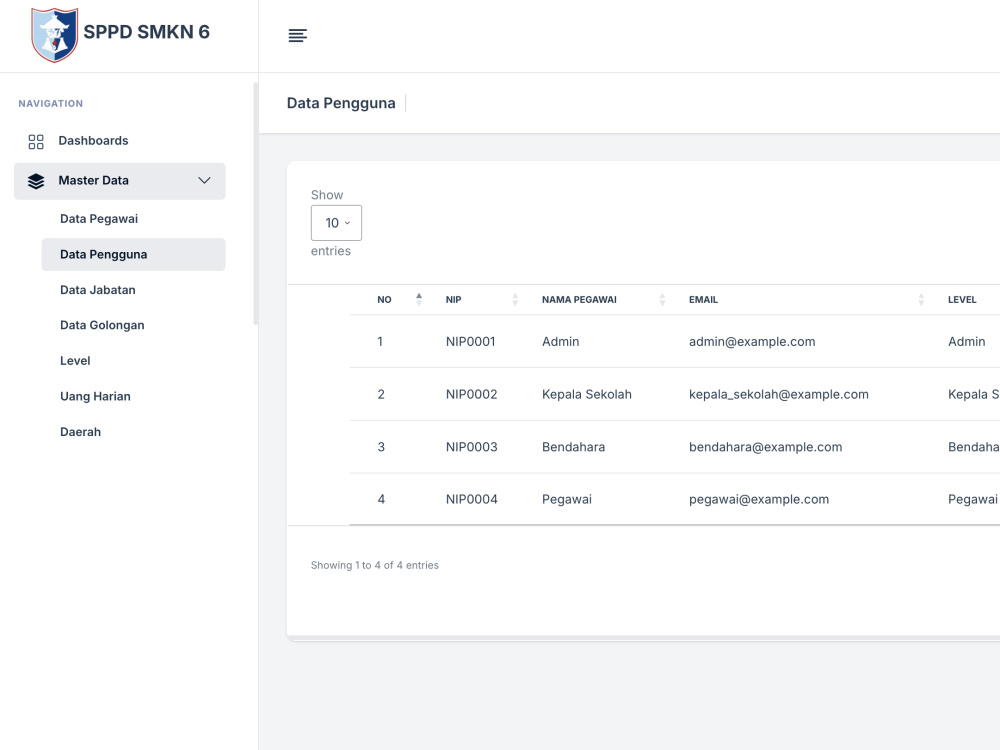This screenshot has width=1000, height=750.
Task: Toggle the sidebar hamburger menu icon
Action: pyautogui.click(x=297, y=36)
